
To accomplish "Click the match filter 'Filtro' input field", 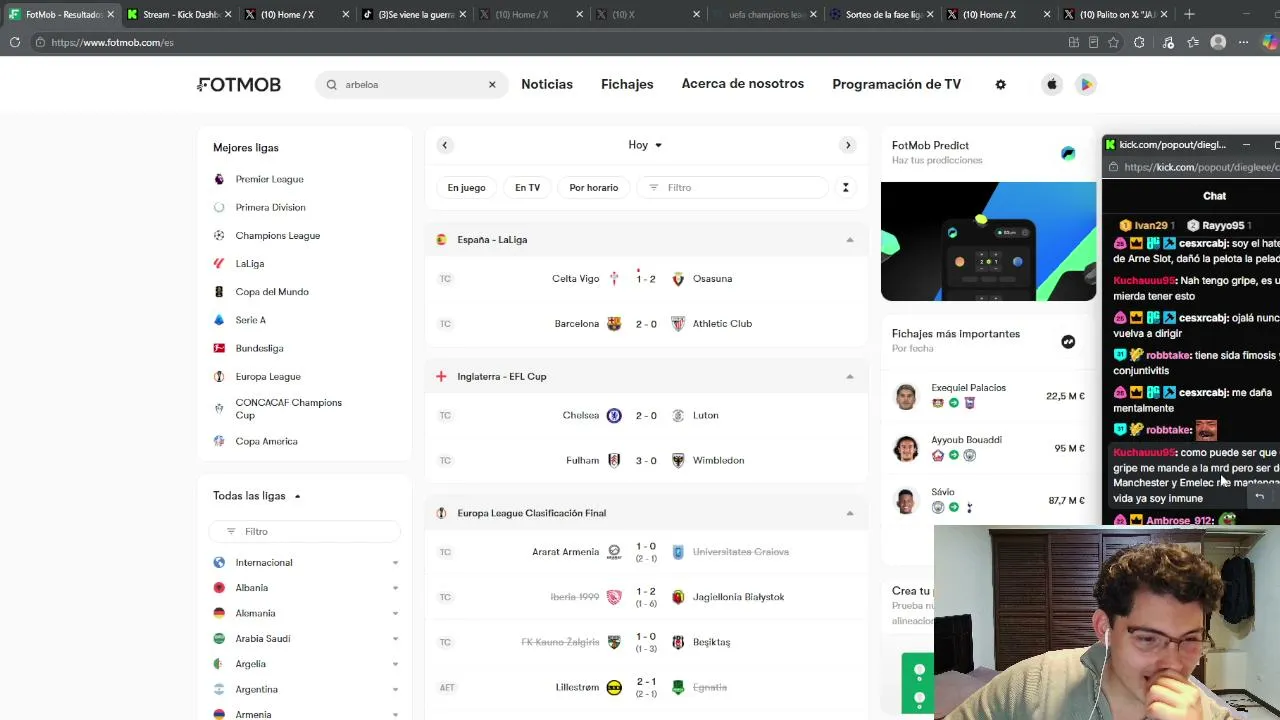I will click(733, 188).
